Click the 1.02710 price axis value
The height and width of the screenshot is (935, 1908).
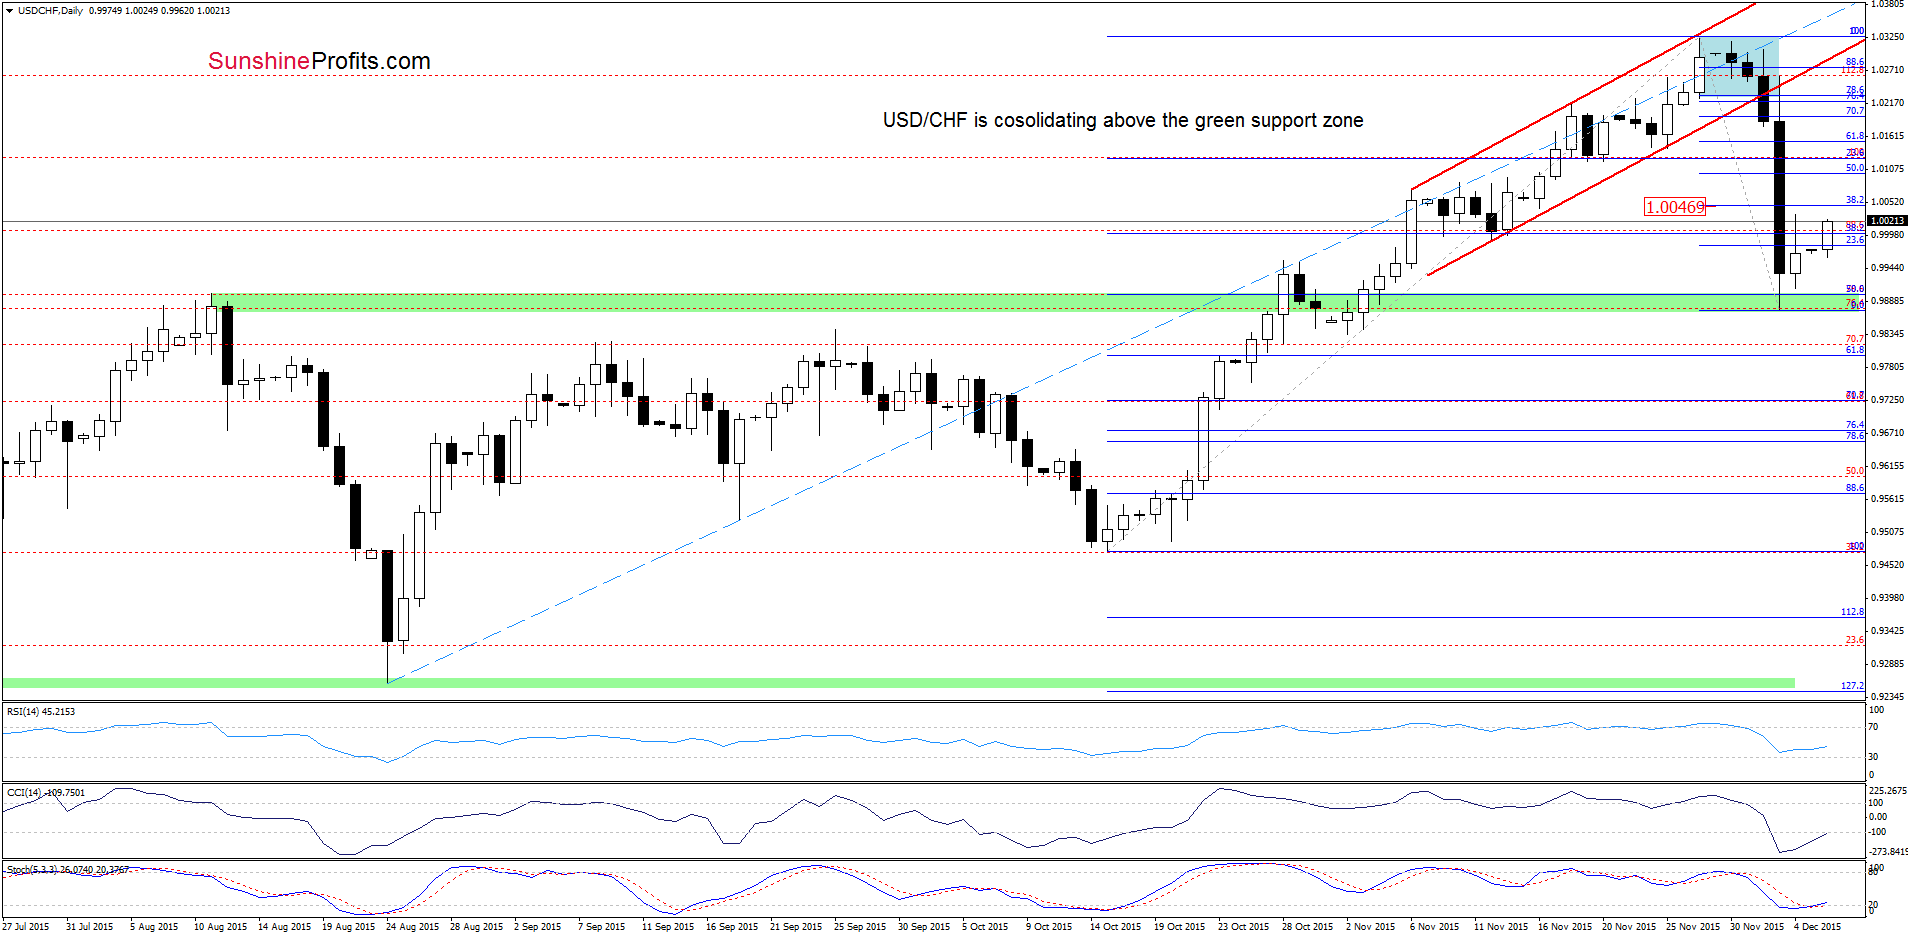(1887, 70)
